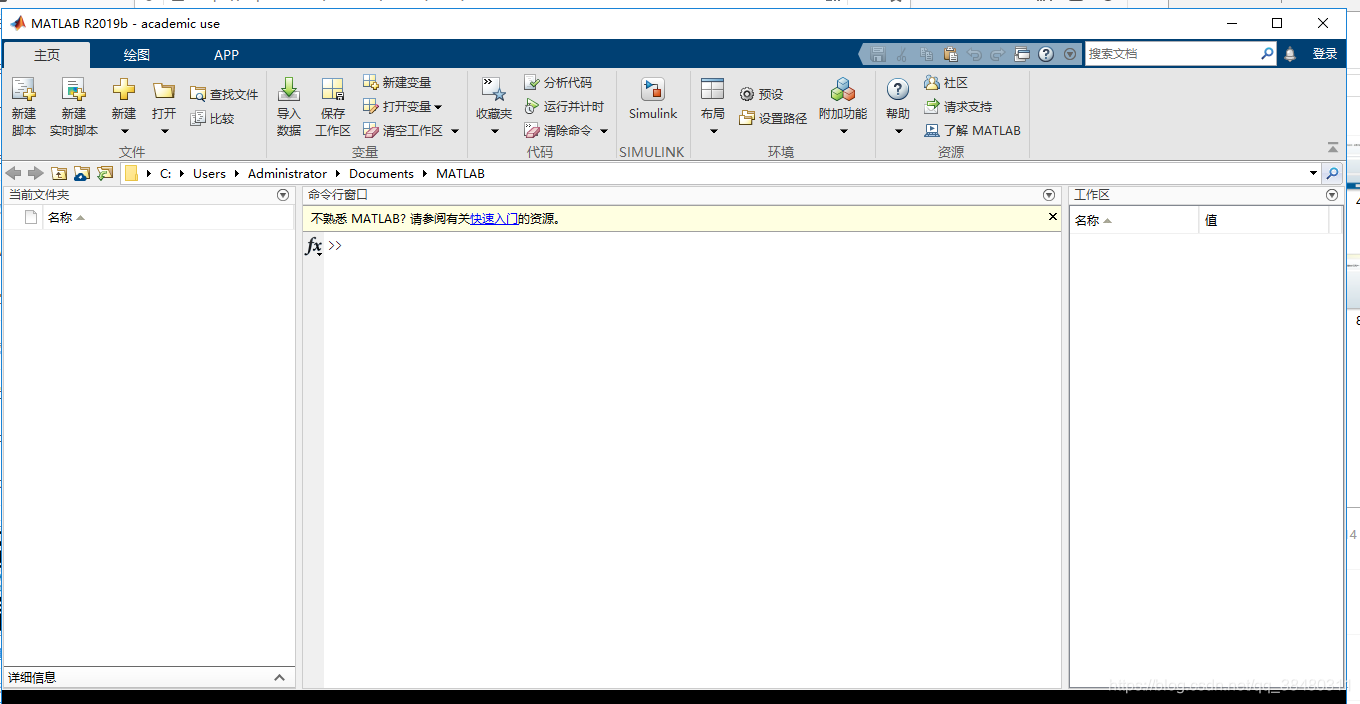
Task: Open Current Folder (当前文件夹) panel actions menu
Action: click(x=282, y=195)
